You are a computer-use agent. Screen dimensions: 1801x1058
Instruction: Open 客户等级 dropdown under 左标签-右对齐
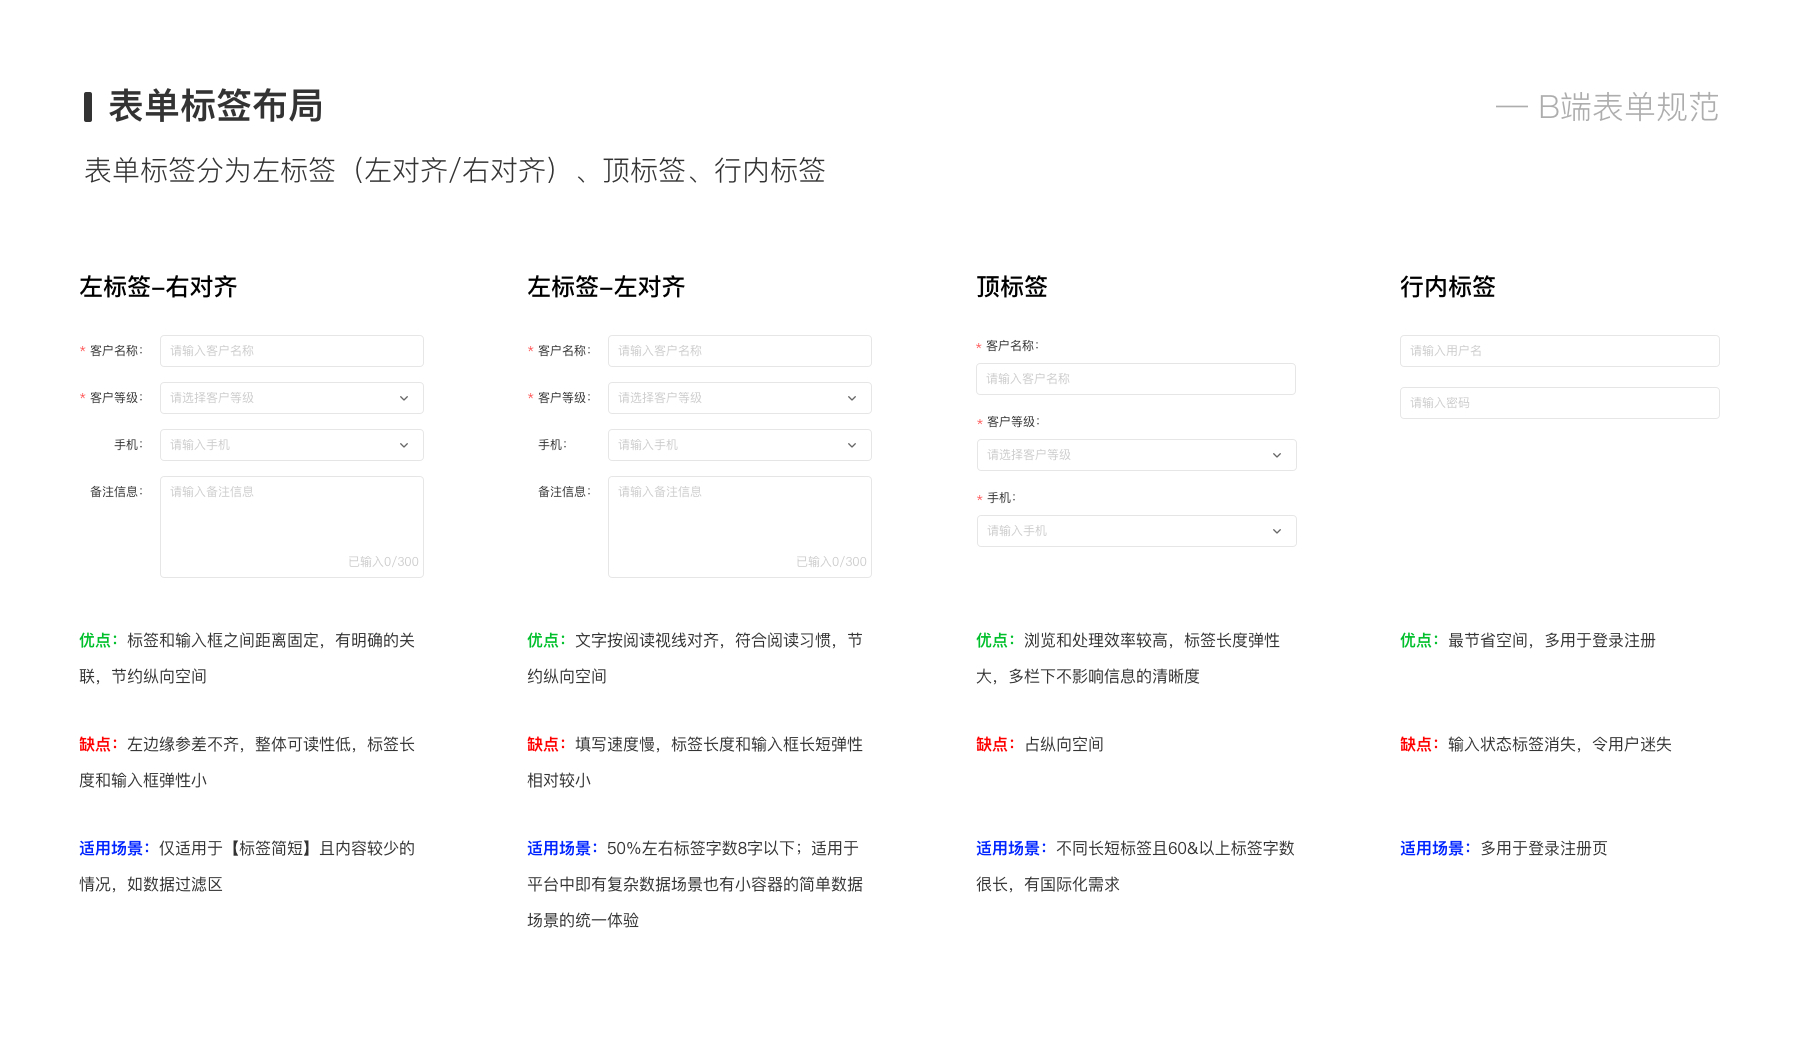[292, 398]
